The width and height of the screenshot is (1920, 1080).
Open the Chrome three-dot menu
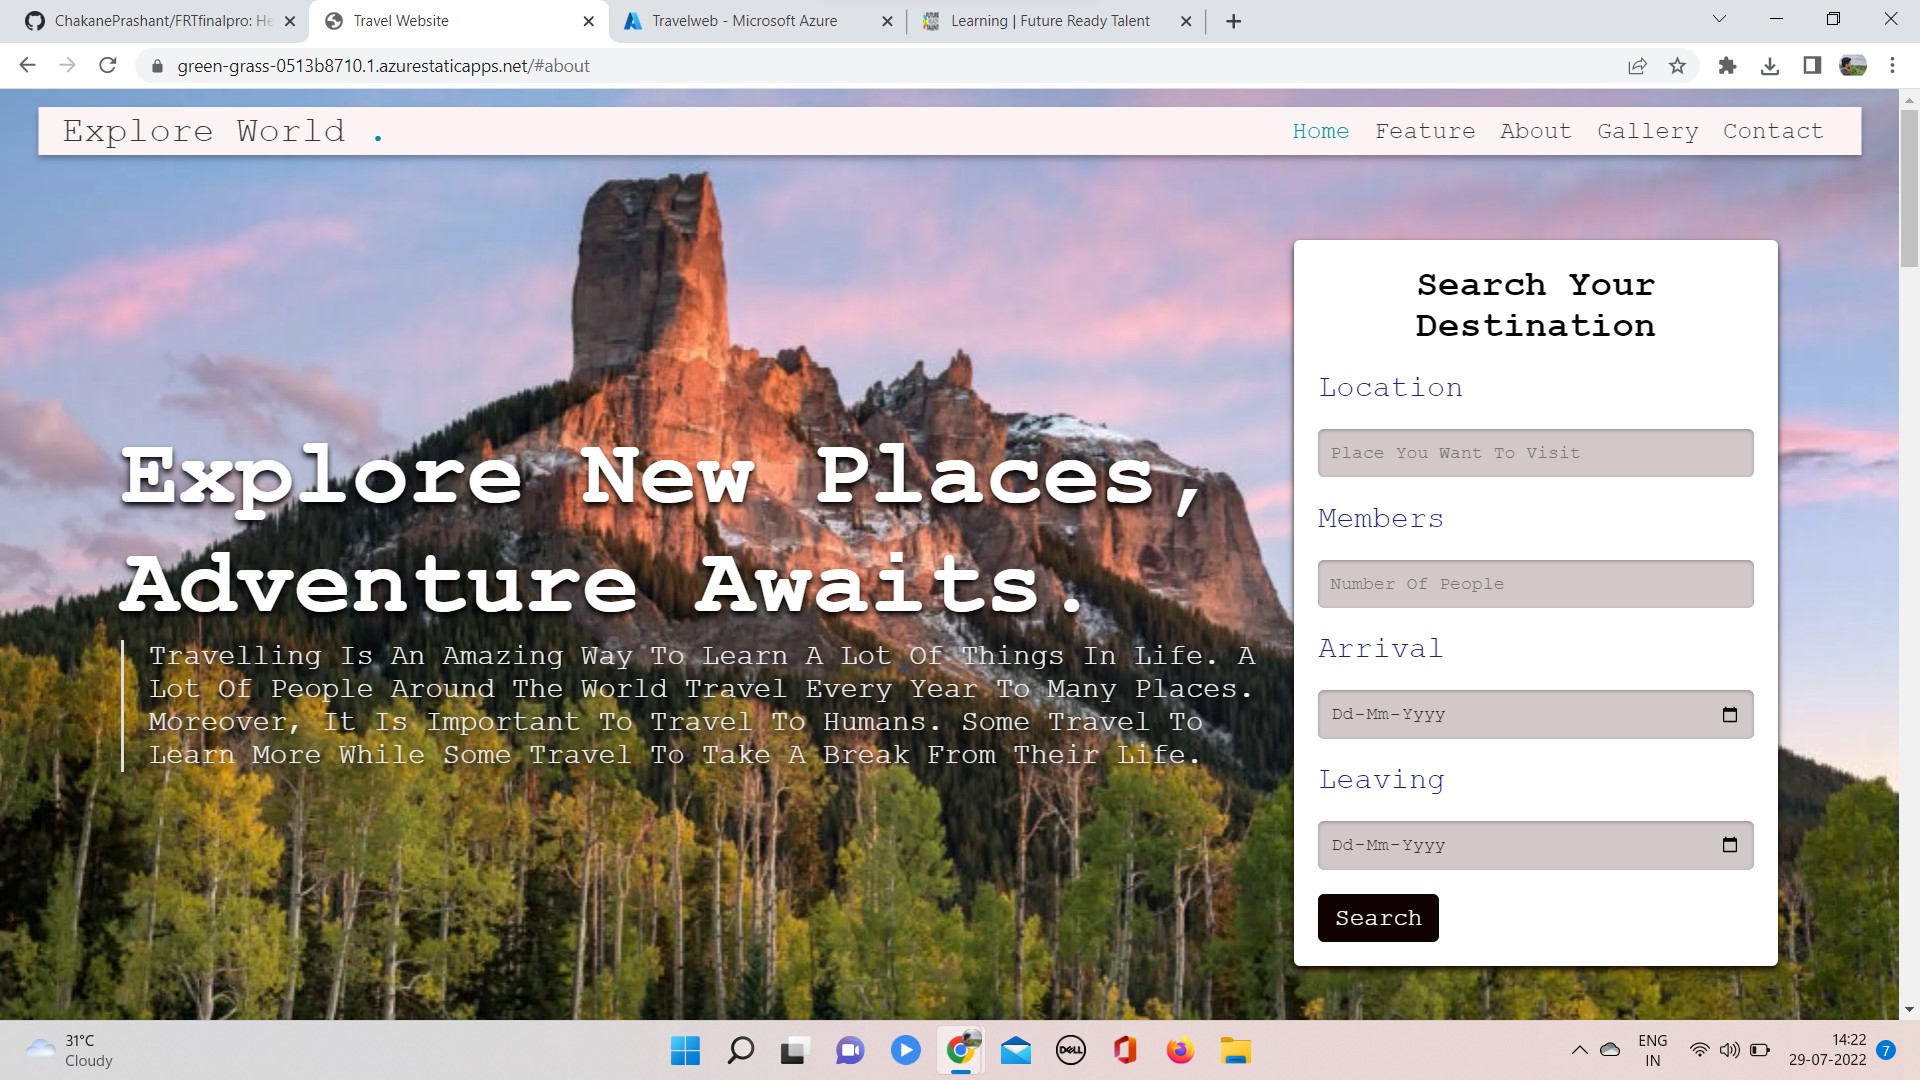(1892, 66)
